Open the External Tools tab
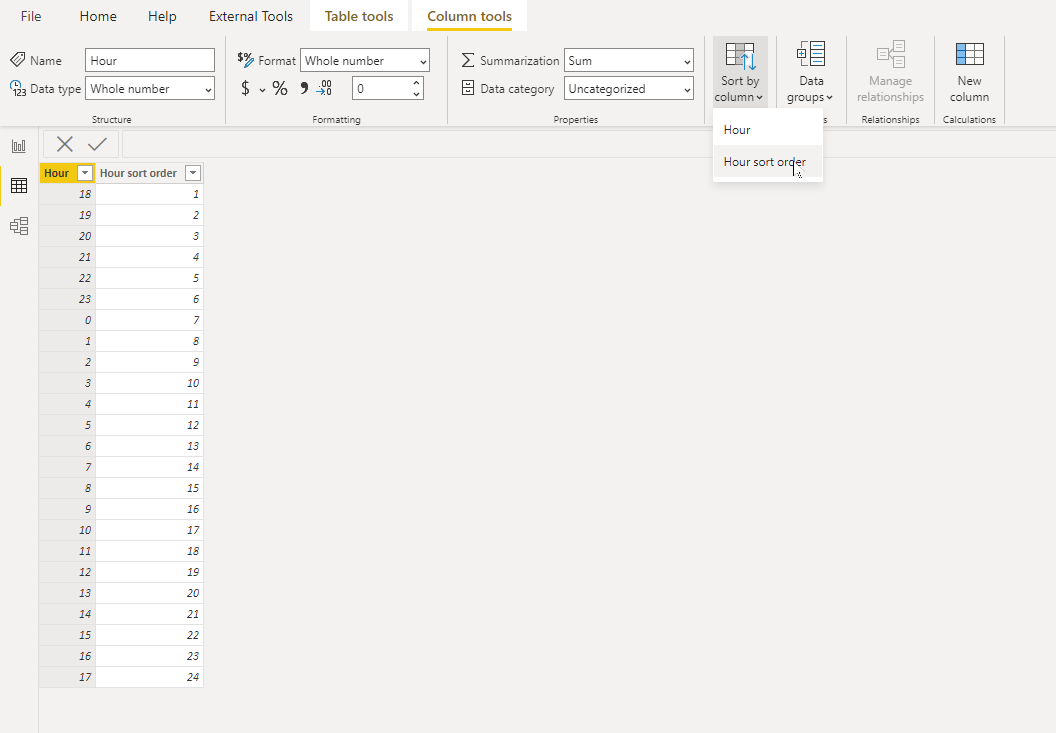 pyautogui.click(x=251, y=16)
